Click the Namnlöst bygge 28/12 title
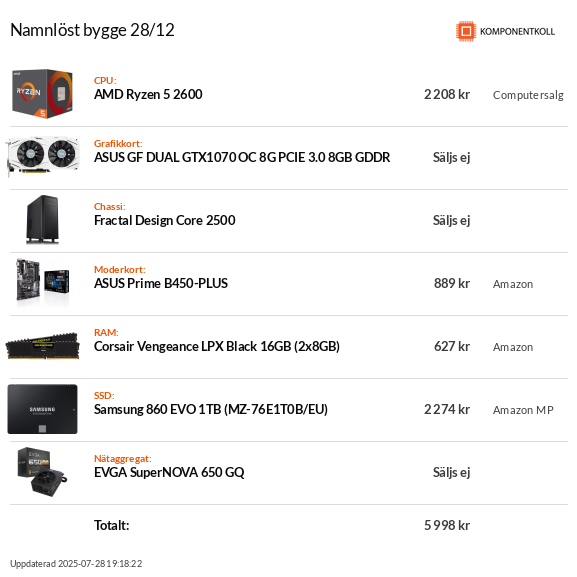Screen dimensions: 577x577 [x=92, y=30]
